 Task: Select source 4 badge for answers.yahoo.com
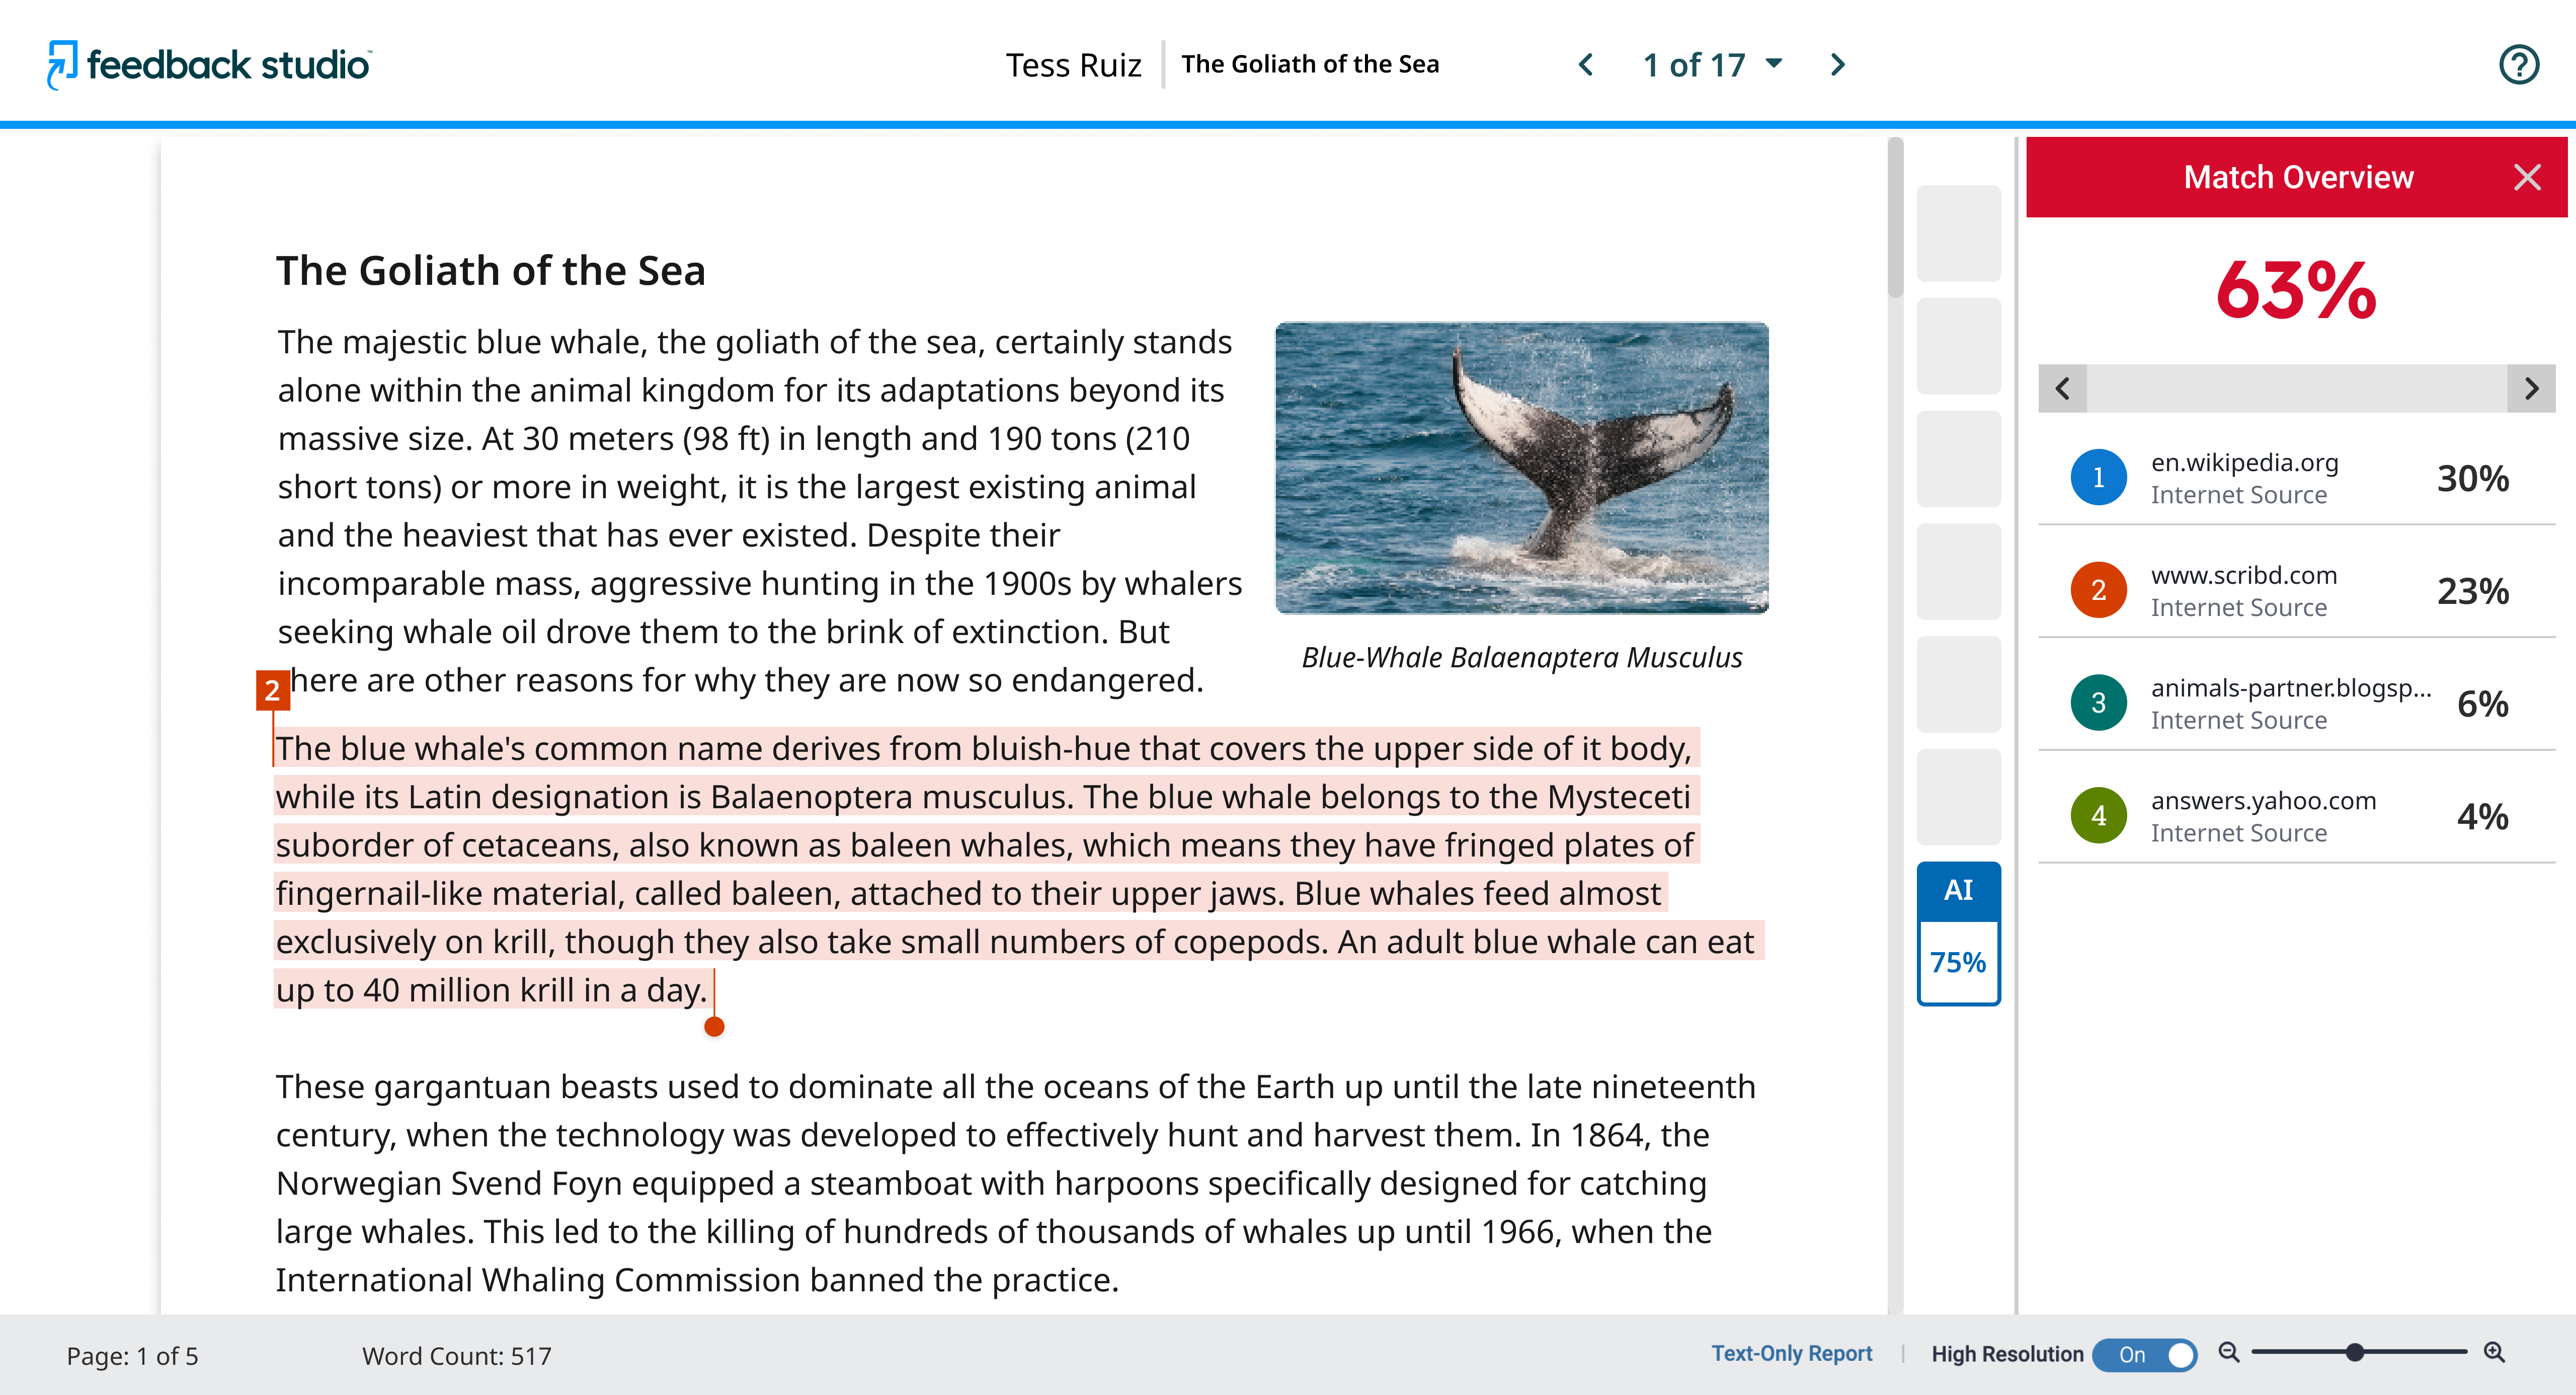[2098, 816]
